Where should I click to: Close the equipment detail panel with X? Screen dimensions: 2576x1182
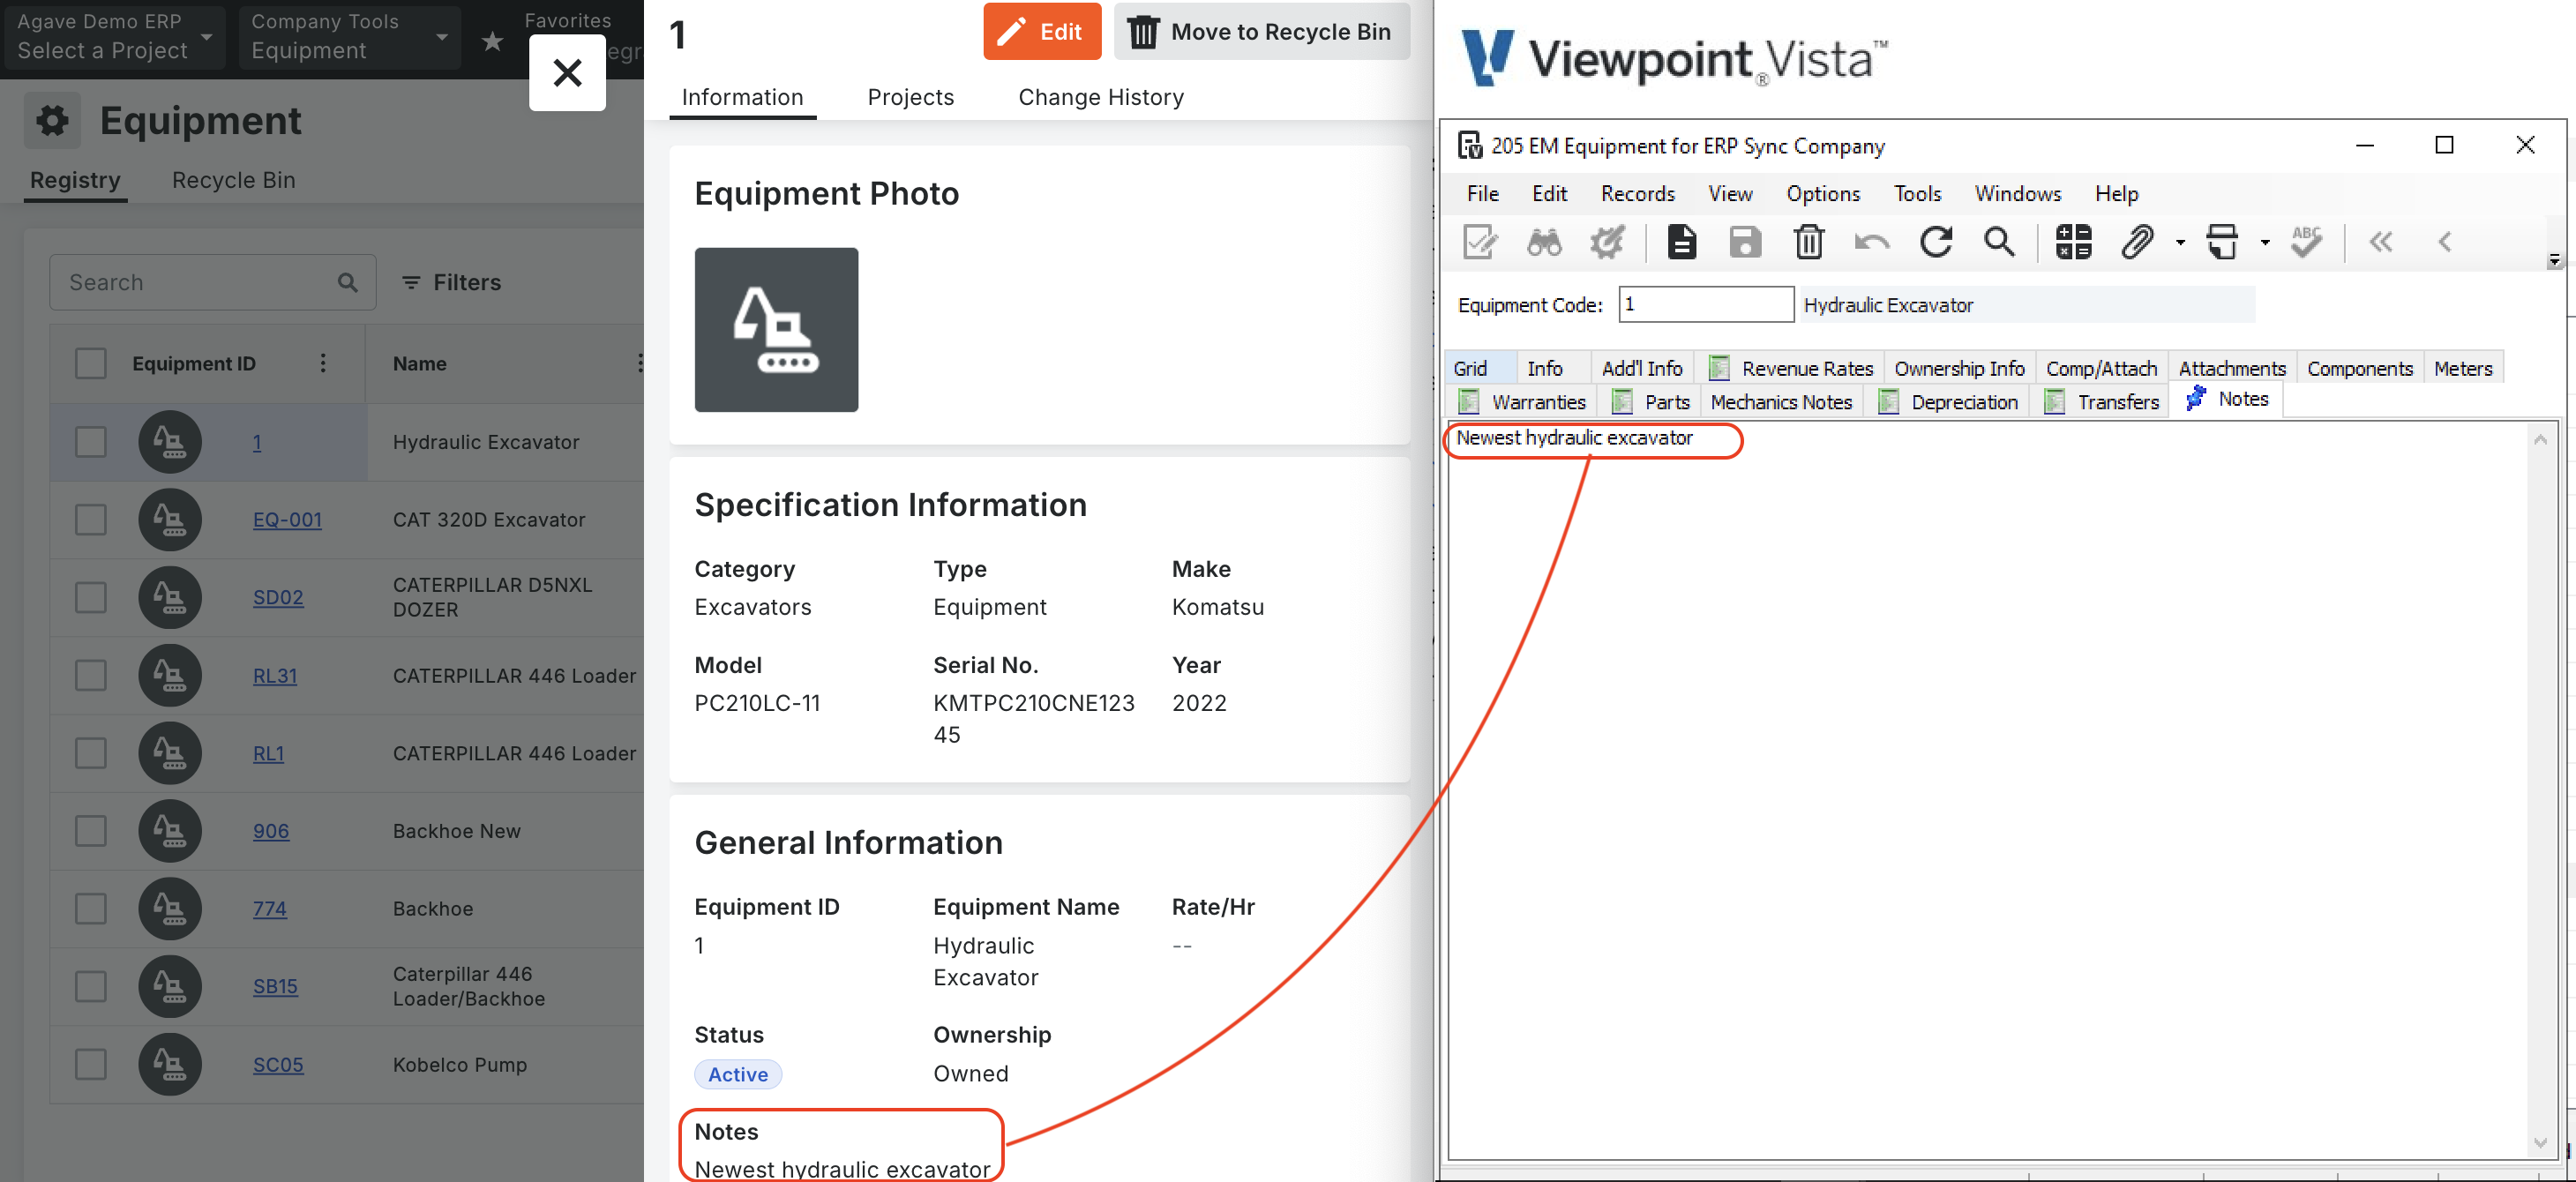pyautogui.click(x=567, y=73)
